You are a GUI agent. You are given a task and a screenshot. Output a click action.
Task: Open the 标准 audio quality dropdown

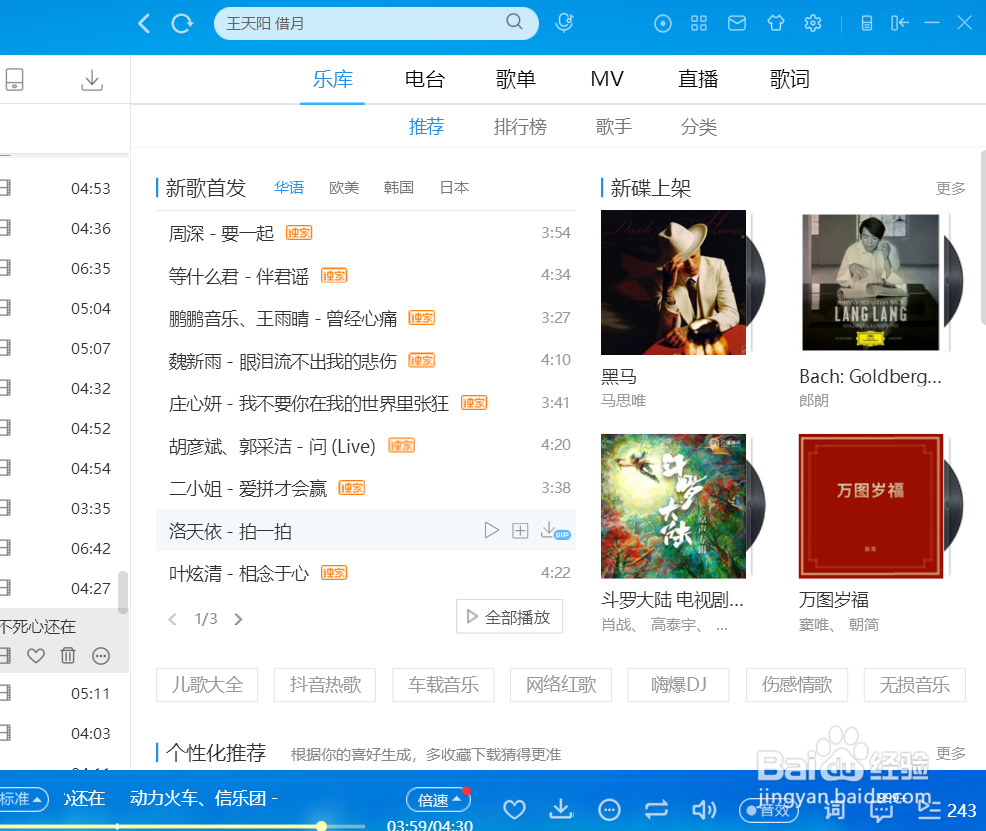(x=23, y=799)
